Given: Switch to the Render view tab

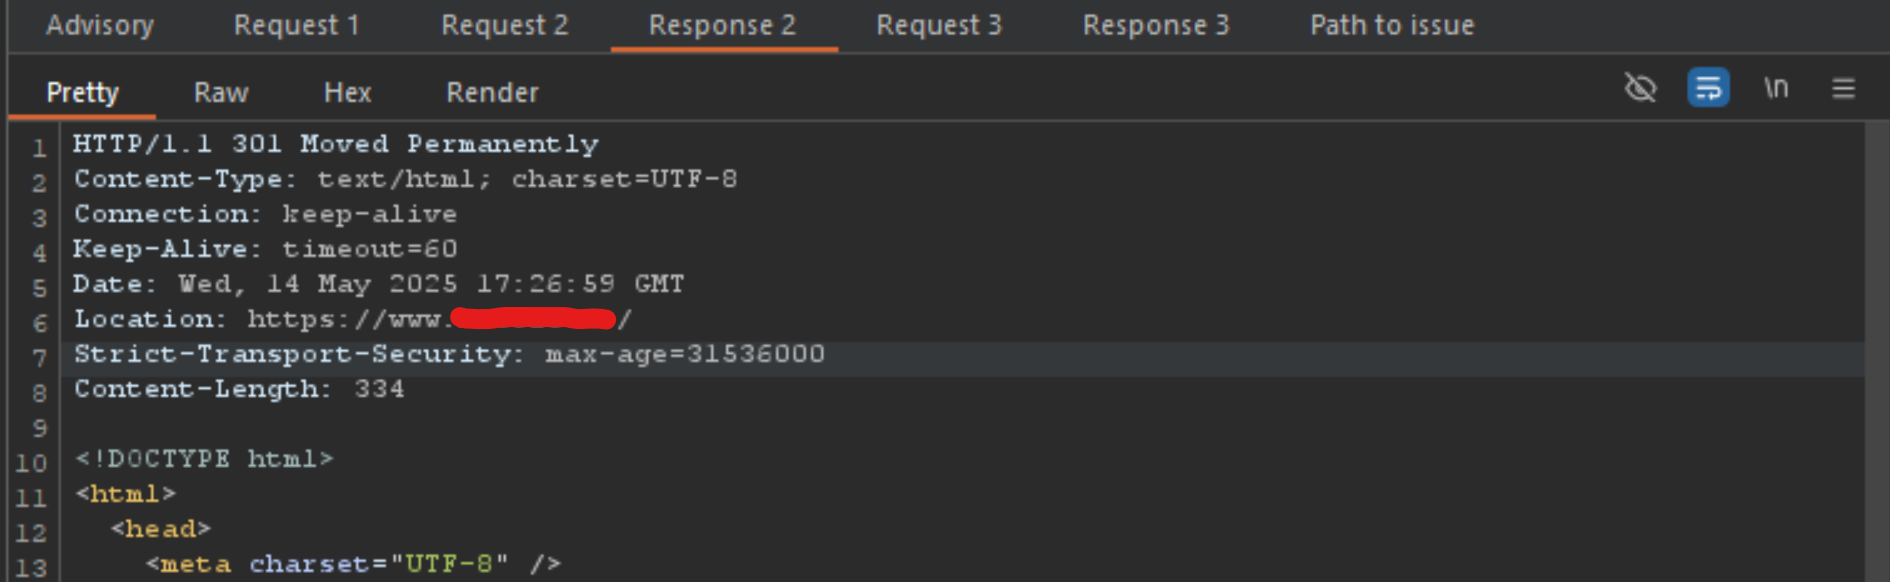Looking at the screenshot, I should pos(492,92).
